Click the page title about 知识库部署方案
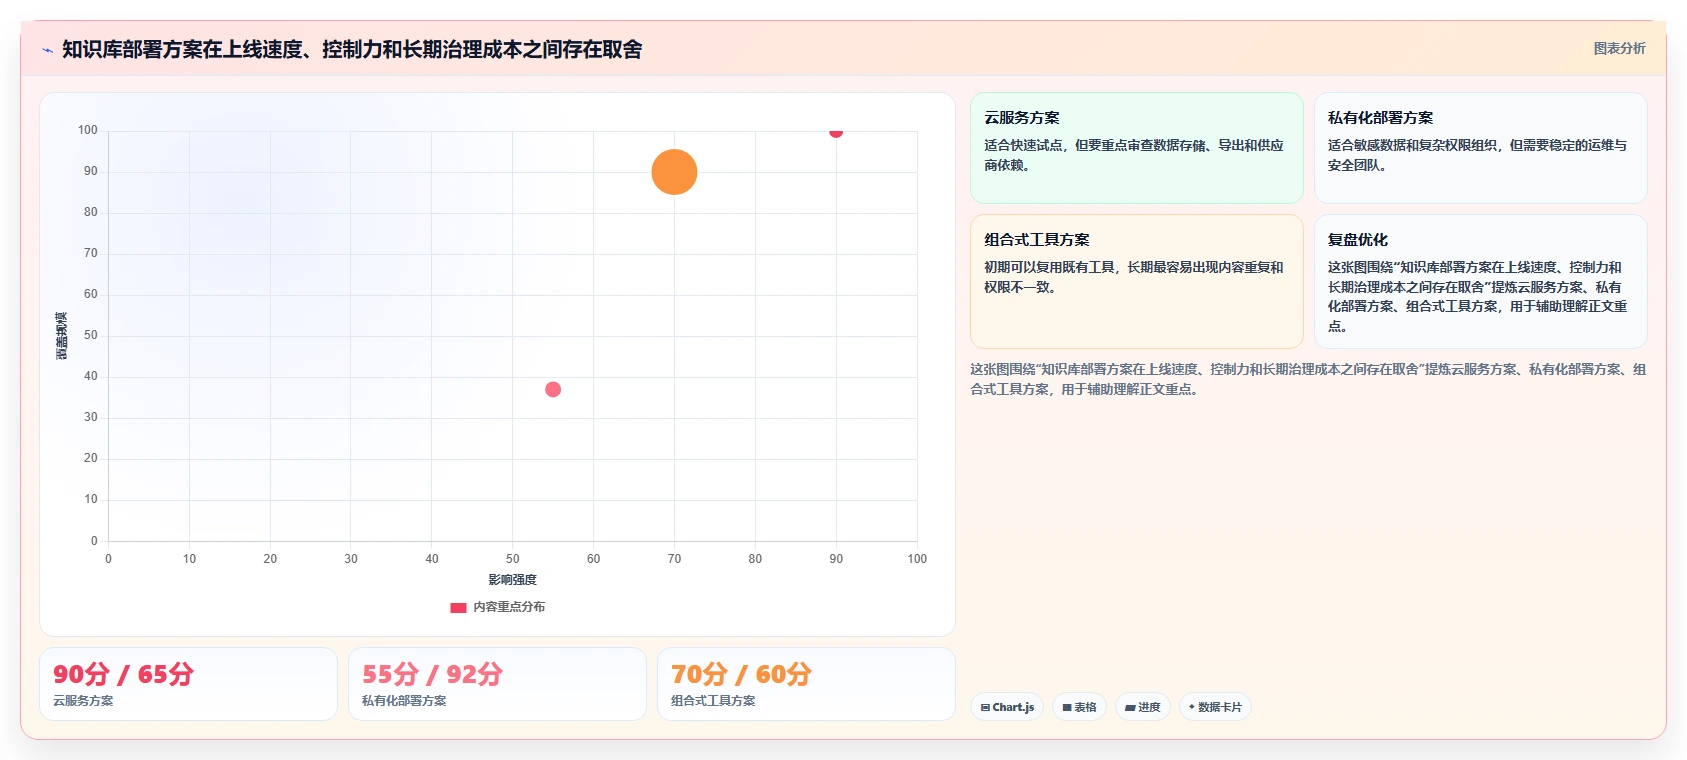This screenshot has height=760, width=1687. [x=352, y=49]
